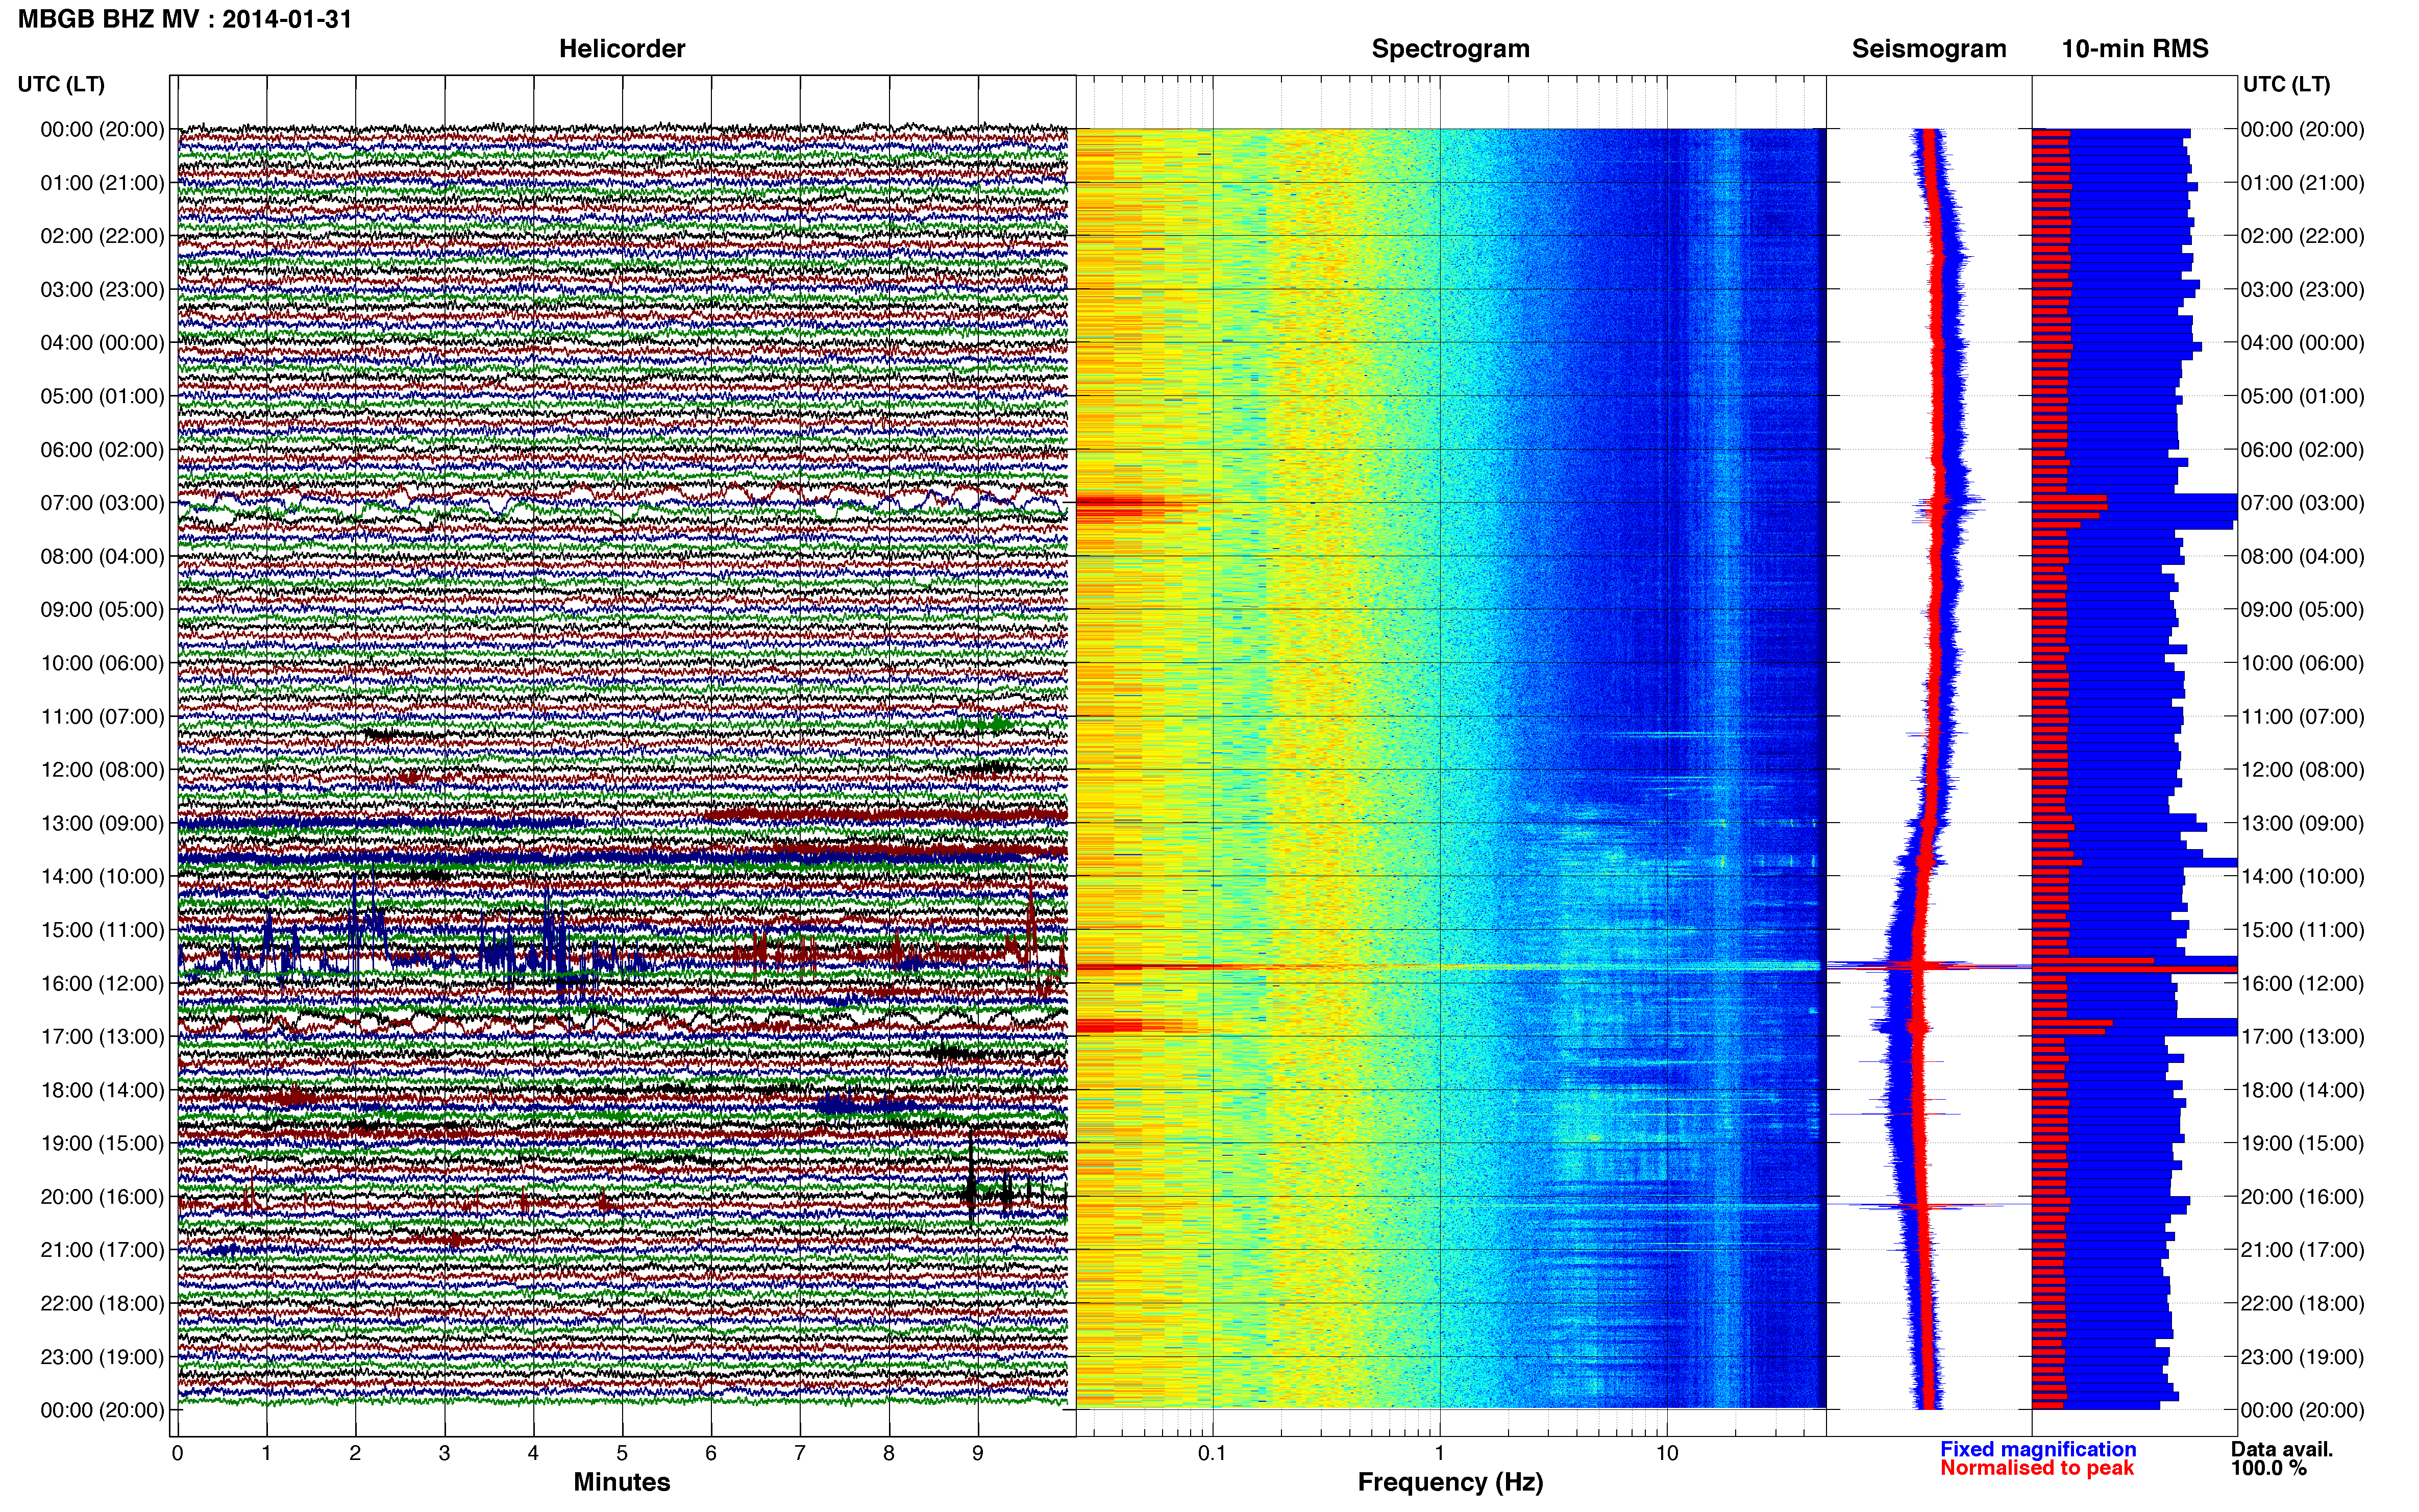Click the right 14:00 (10:00) time label

(x=2302, y=877)
